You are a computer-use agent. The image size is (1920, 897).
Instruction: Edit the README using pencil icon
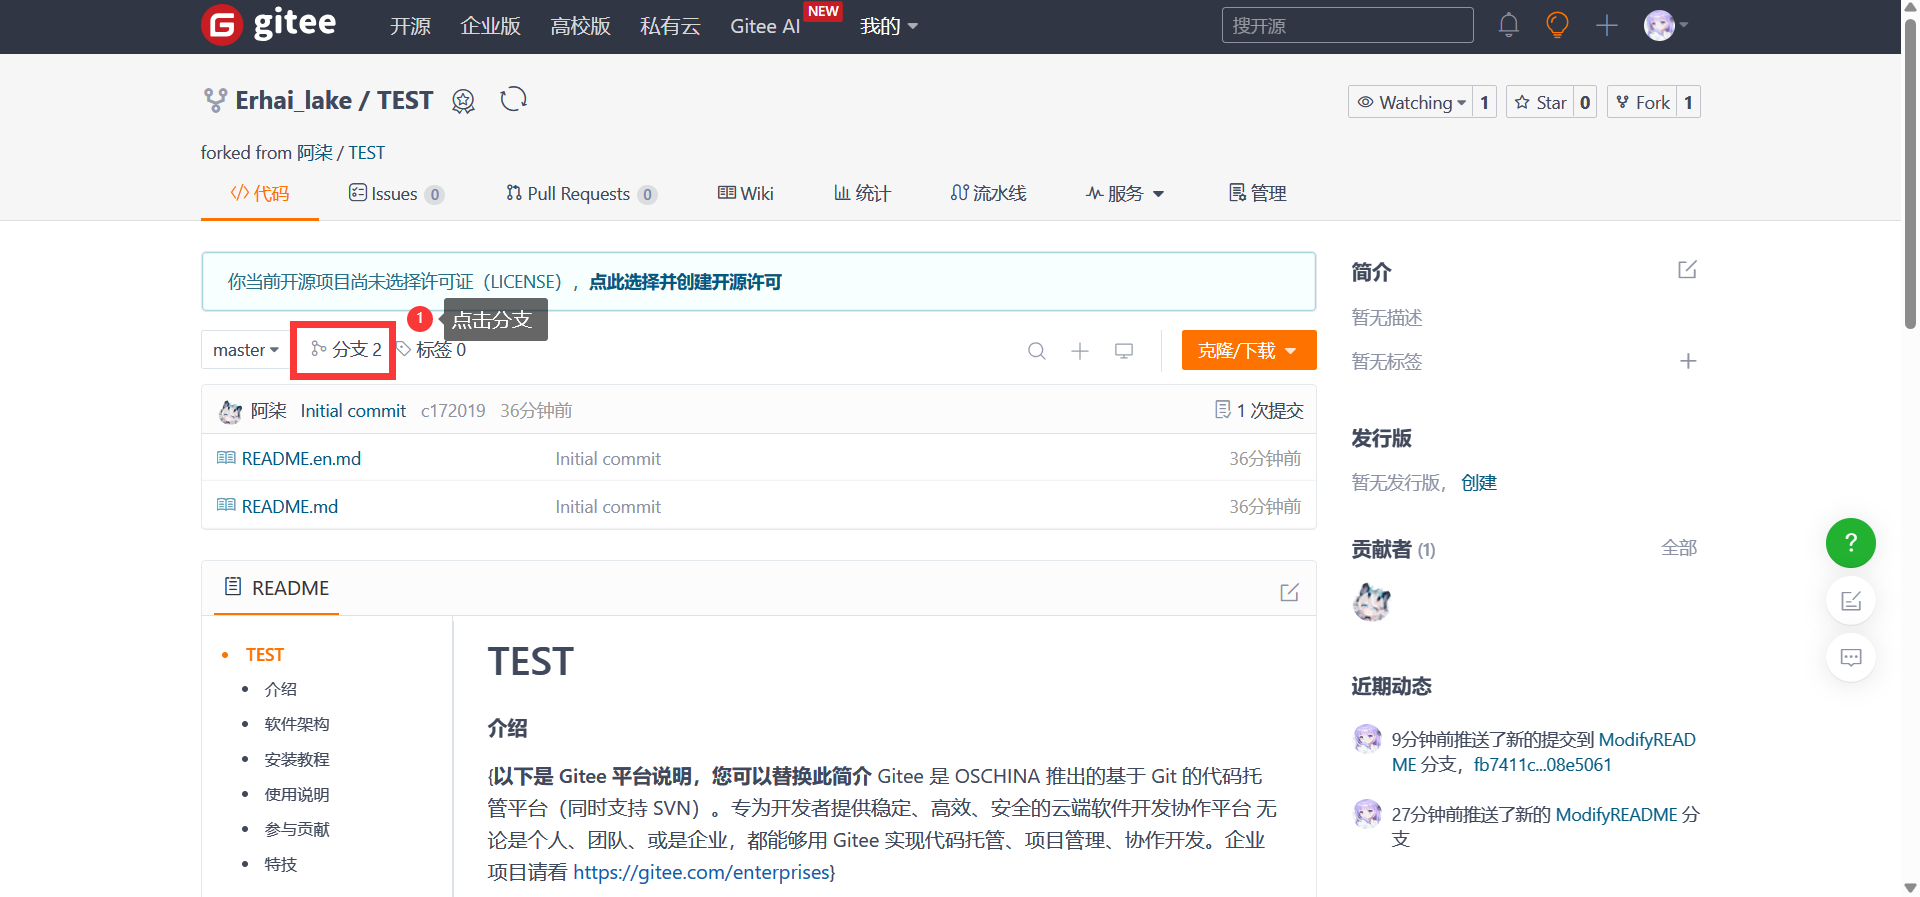1289,592
